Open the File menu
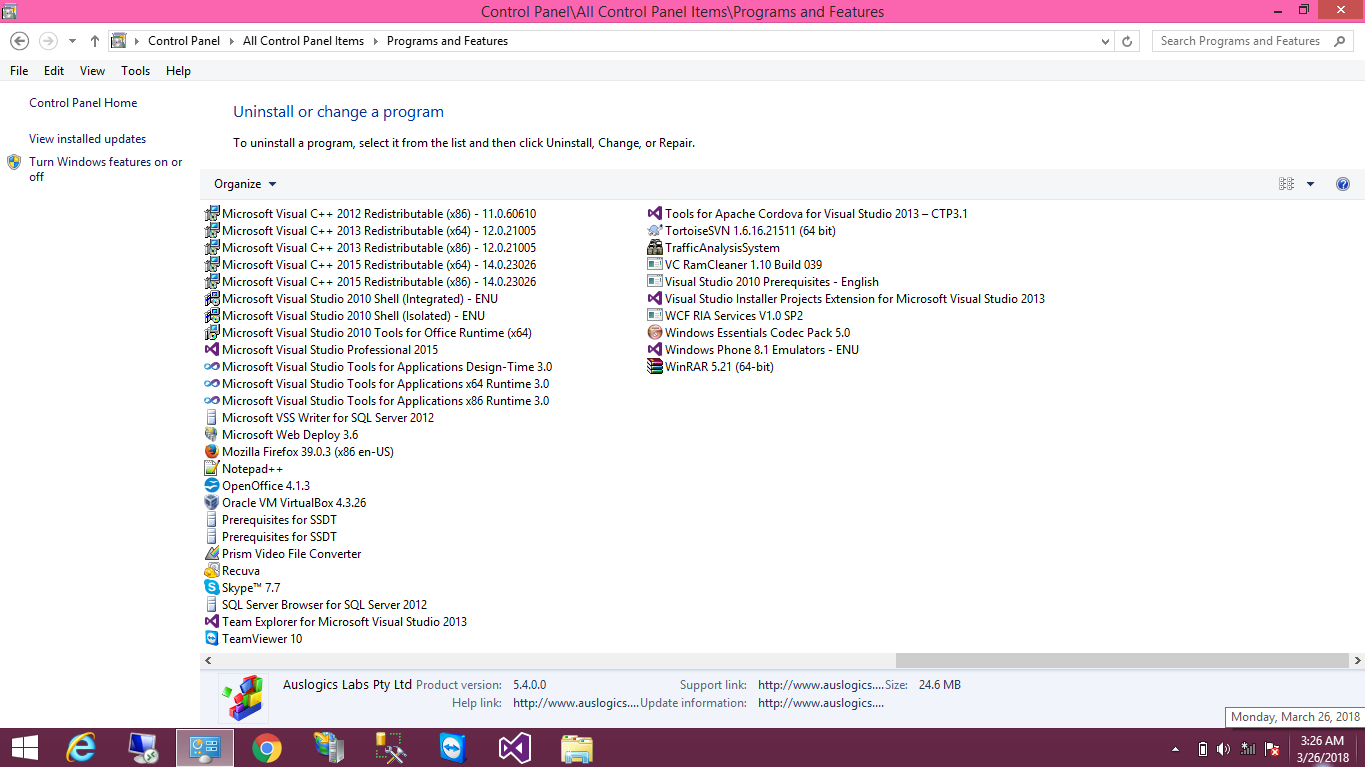Image resolution: width=1365 pixels, height=767 pixels. click(x=19, y=71)
